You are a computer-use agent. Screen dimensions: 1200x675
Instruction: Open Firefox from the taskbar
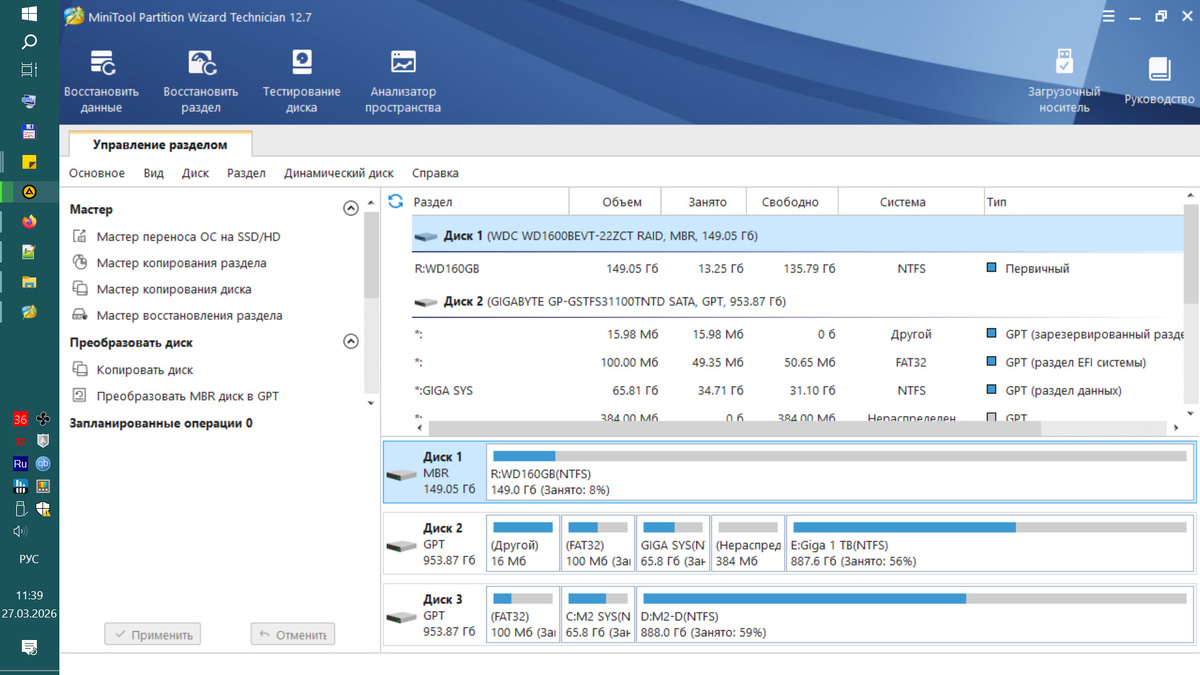(x=29, y=221)
